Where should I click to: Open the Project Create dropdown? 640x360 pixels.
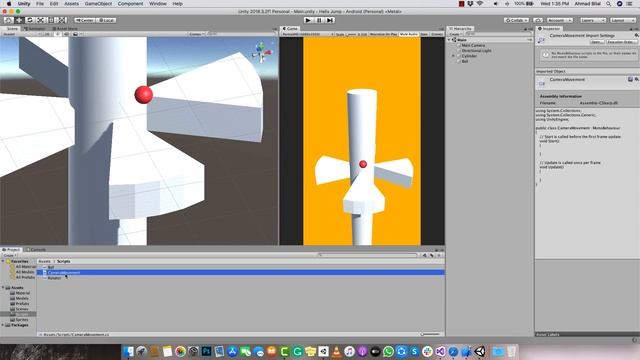tap(9, 255)
